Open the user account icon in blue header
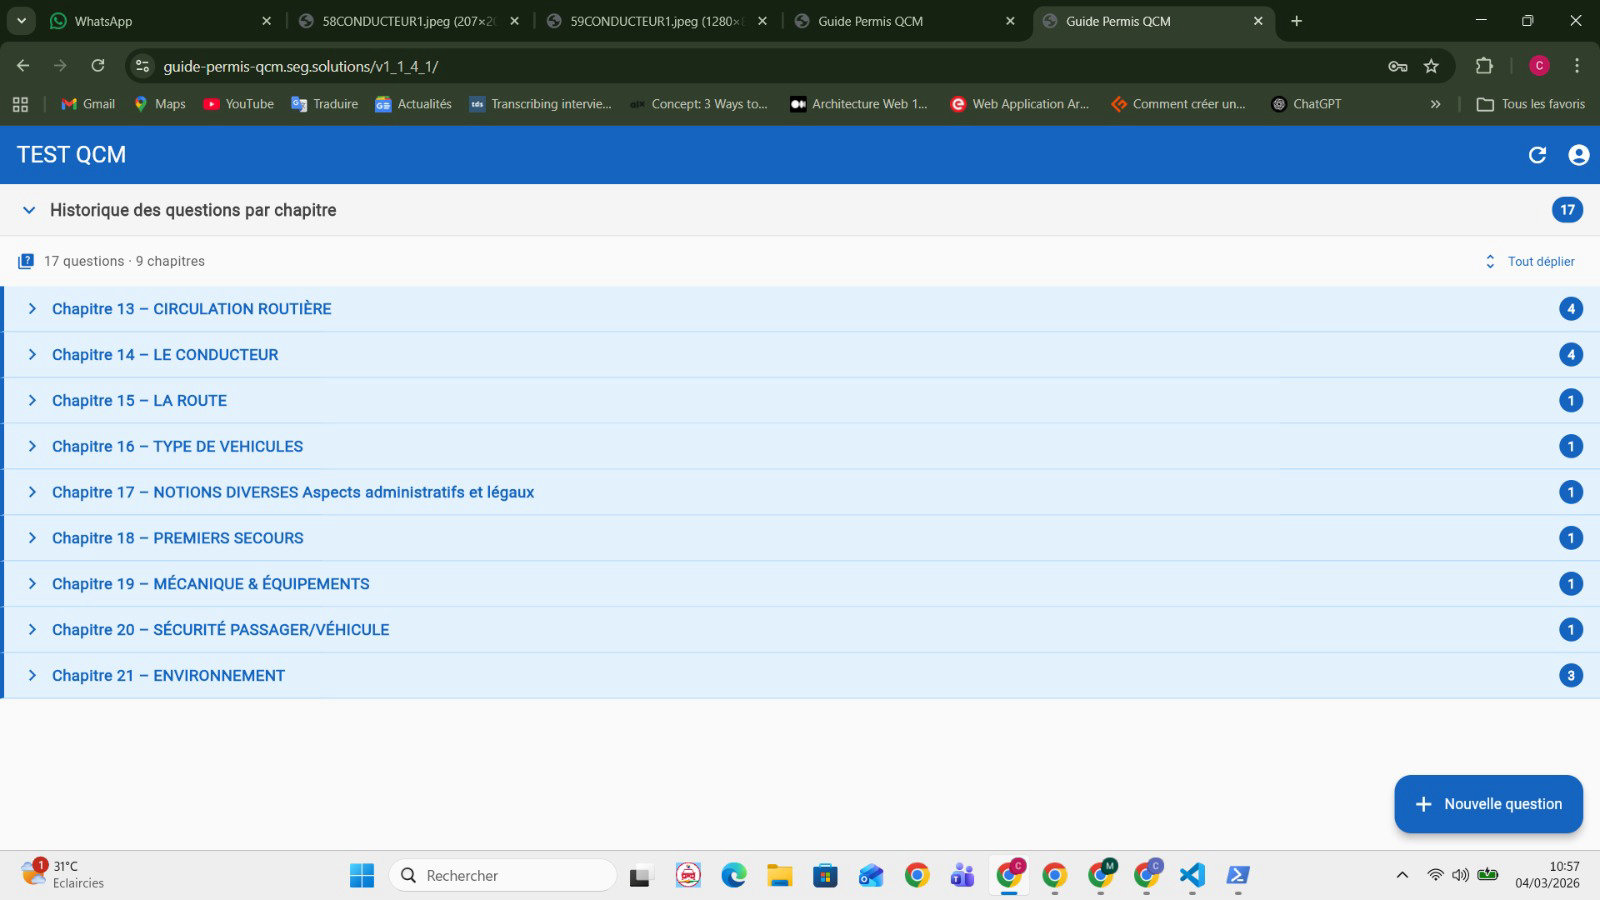This screenshot has height=900, width=1600. coord(1579,155)
